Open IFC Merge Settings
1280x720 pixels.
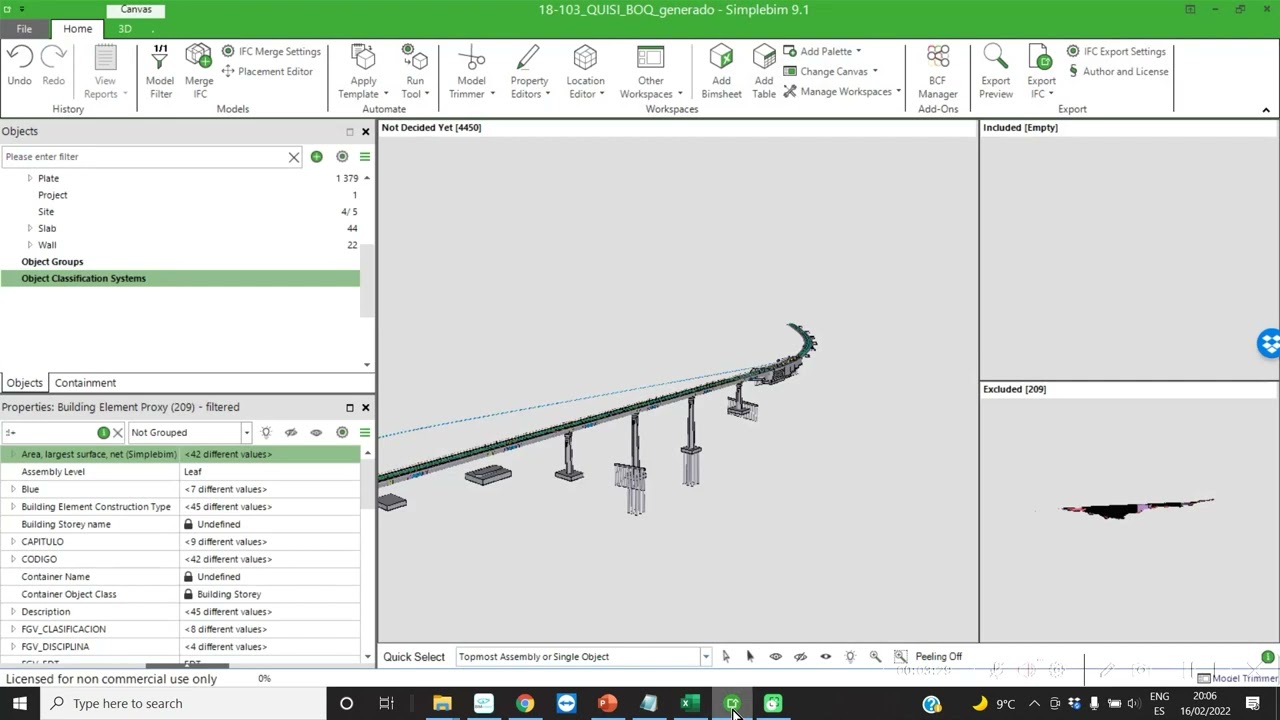coord(271,51)
